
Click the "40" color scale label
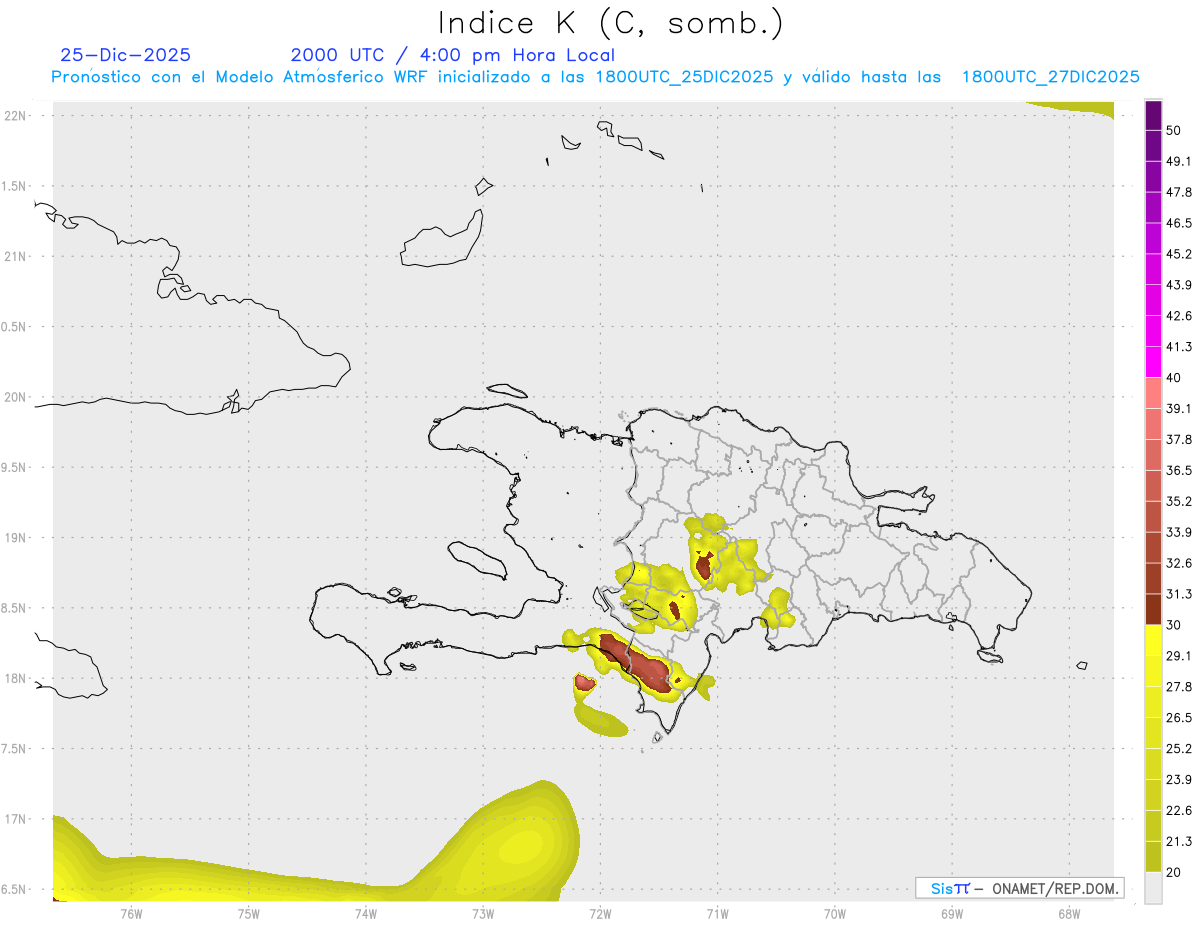1174,378
